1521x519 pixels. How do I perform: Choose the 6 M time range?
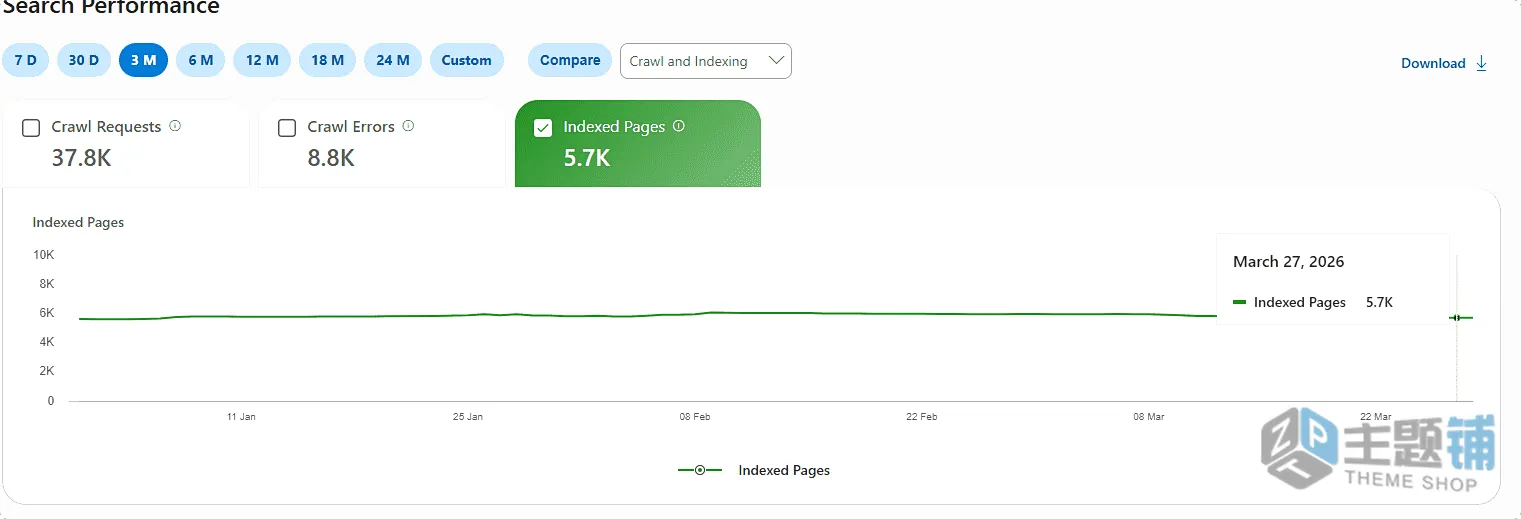(x=201, y=60)
